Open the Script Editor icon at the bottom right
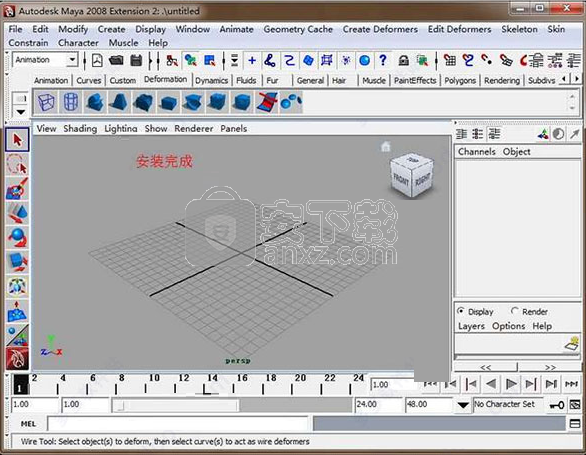This screenshot has height=455, width=586. tap(575, 424)
